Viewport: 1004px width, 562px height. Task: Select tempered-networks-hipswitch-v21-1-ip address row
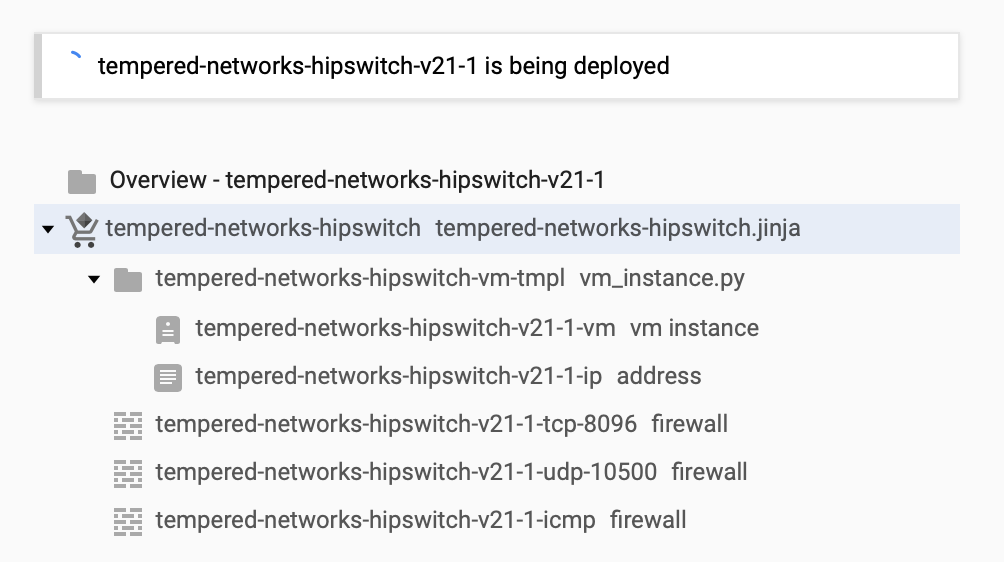[398, 376]
